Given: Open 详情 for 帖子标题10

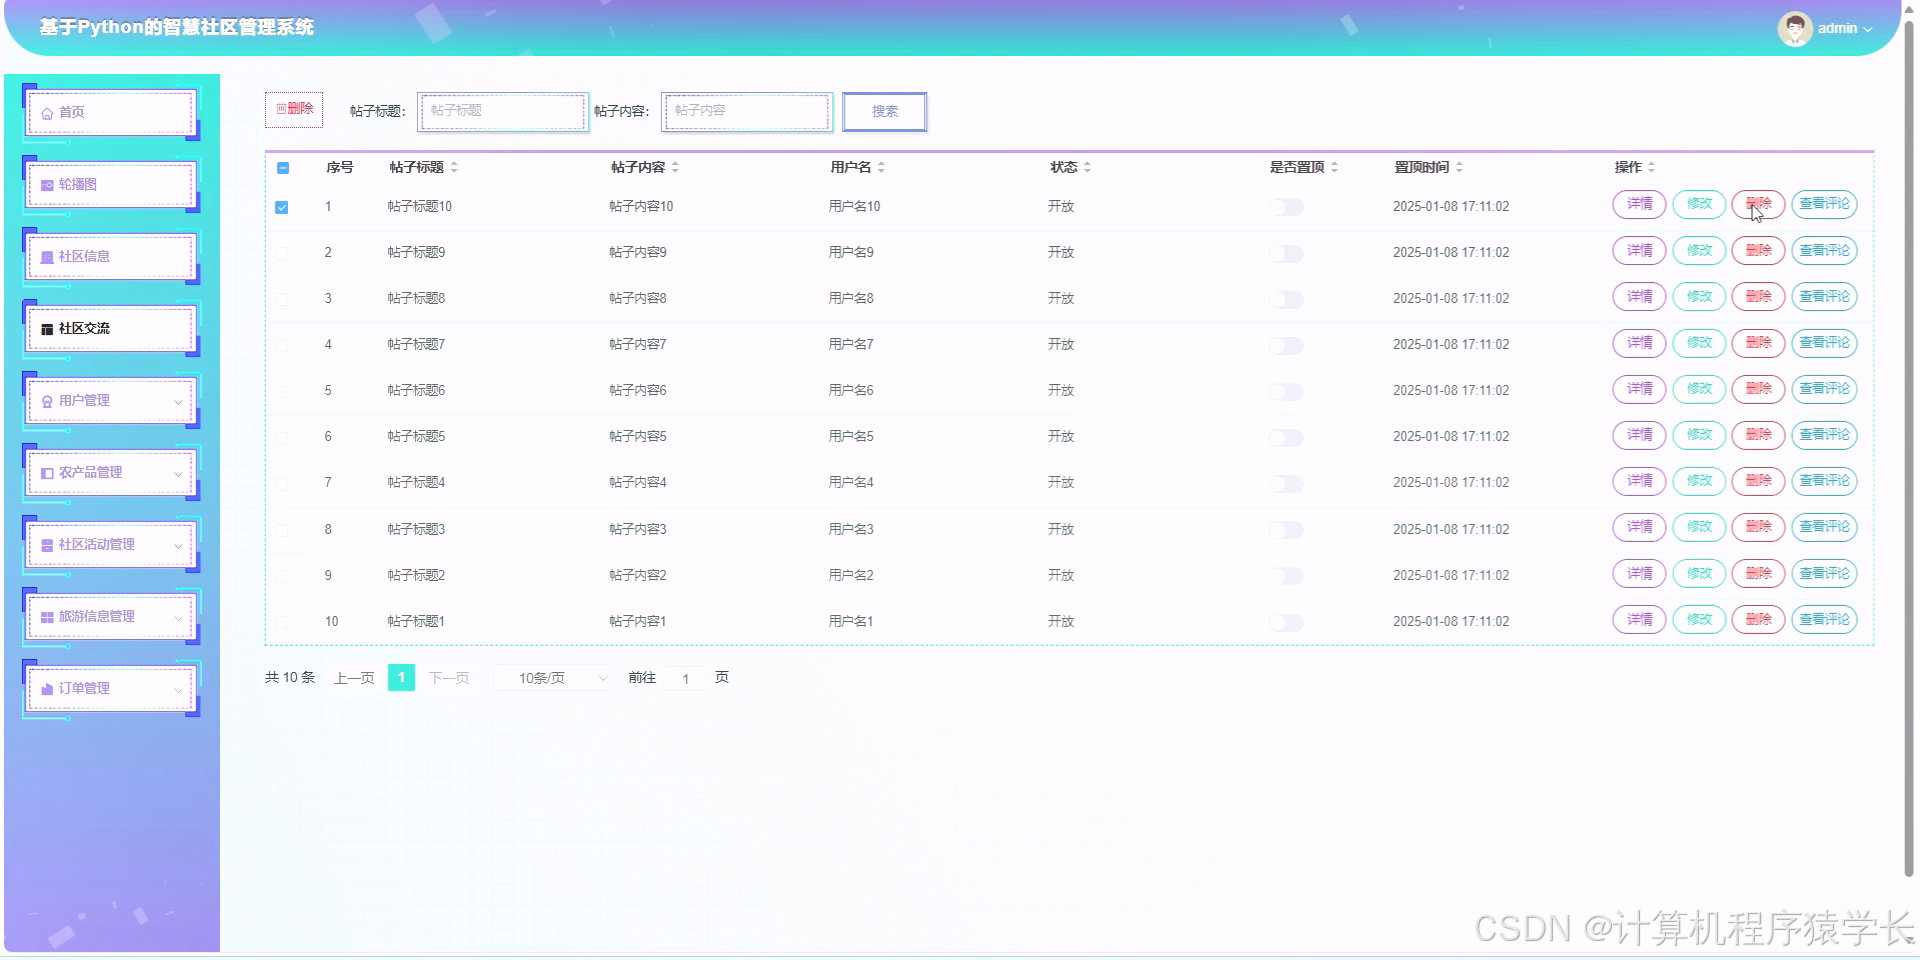Looking at the screenshot, I should coord(1639,204).
